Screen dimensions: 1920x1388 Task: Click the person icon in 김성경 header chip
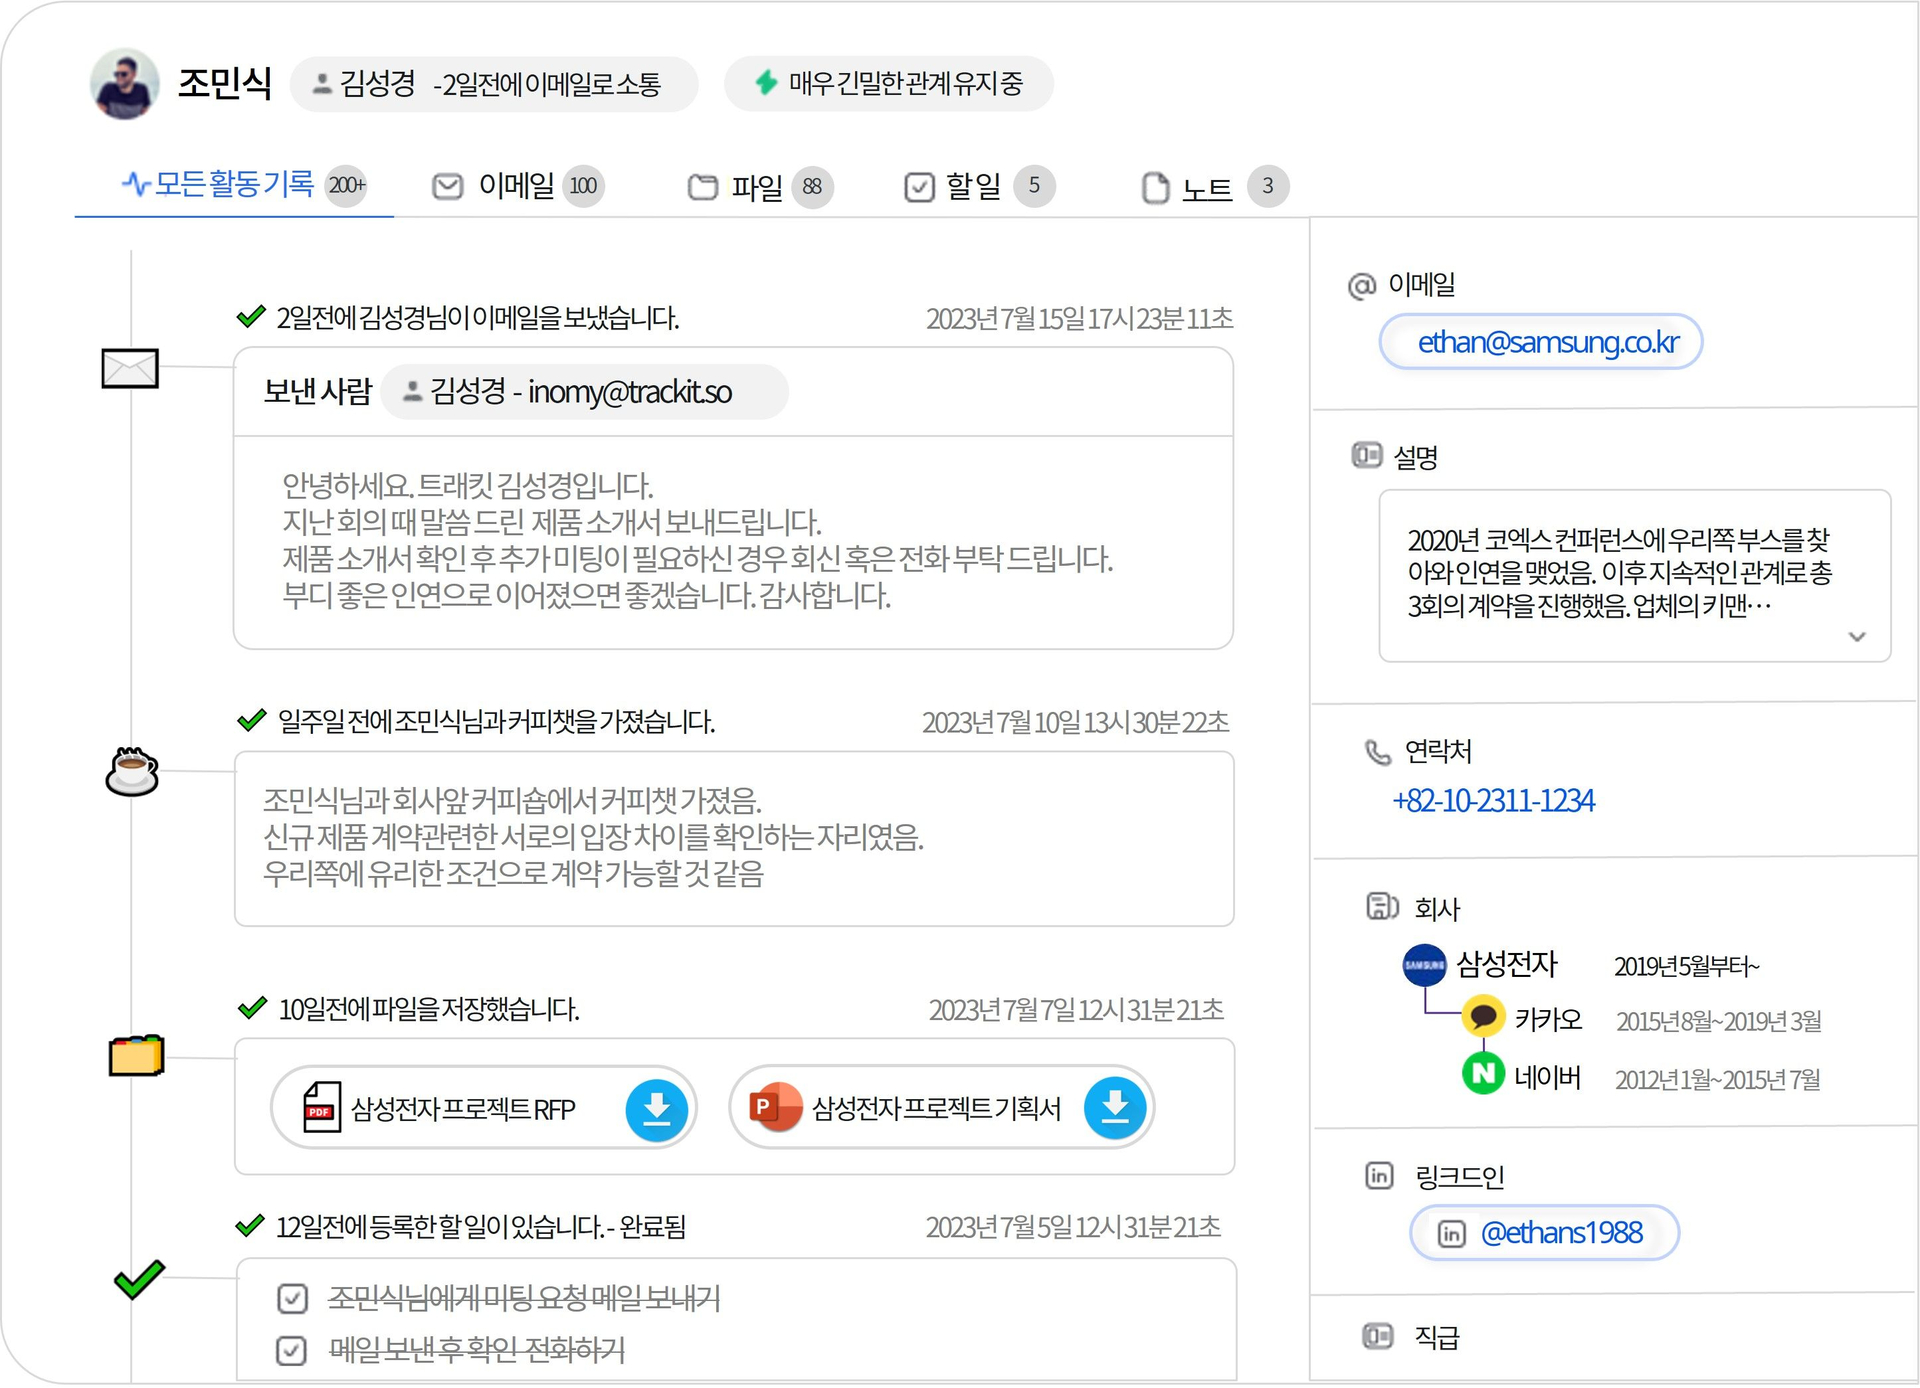coord(322,84)
